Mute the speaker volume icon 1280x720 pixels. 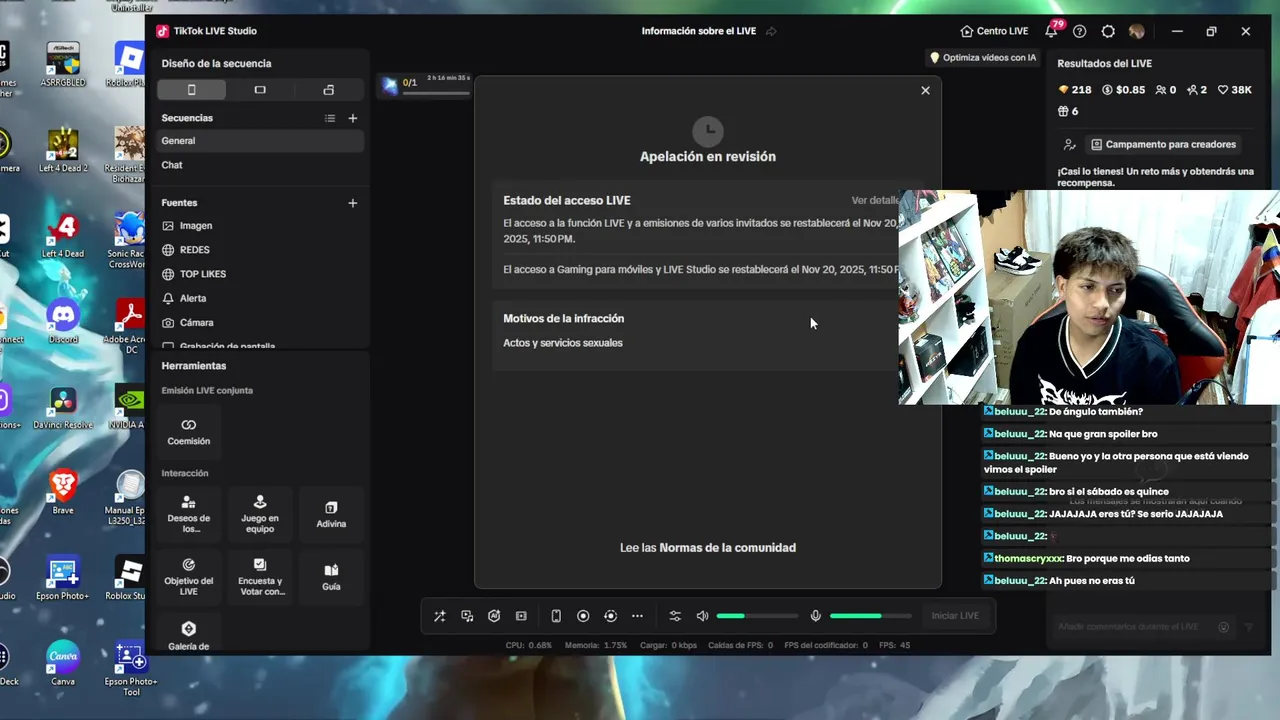pyautogui.click(x=702, y=616)
